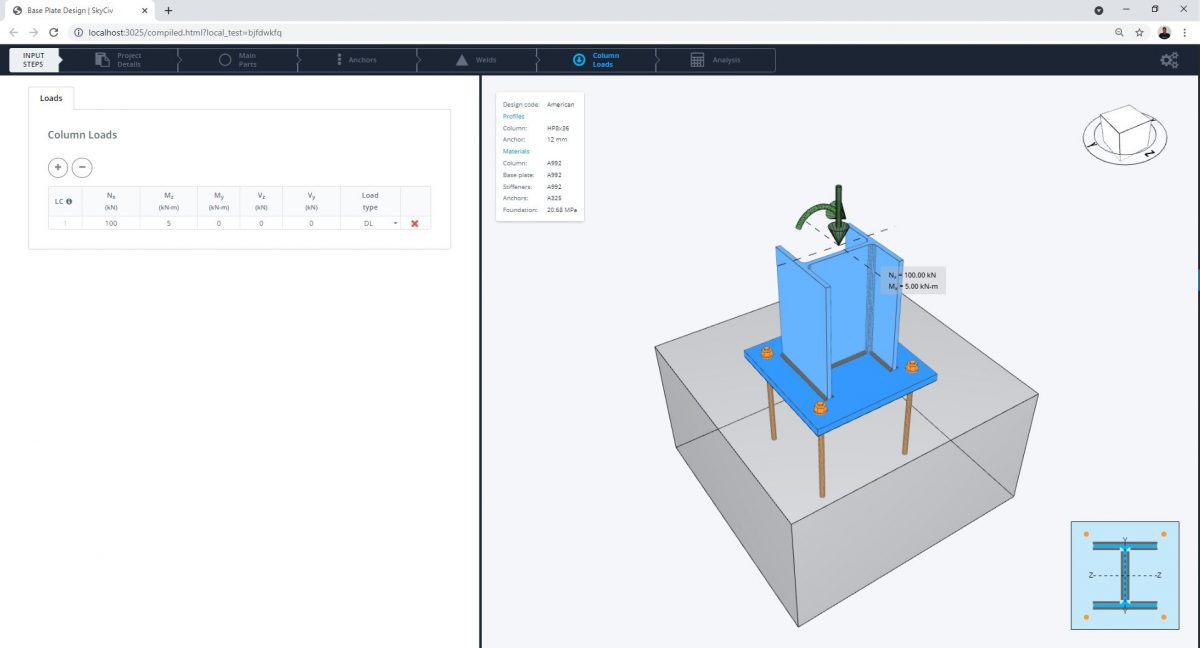
Task: Bookmark the page using the star icon
Action: pos(1140,32)
